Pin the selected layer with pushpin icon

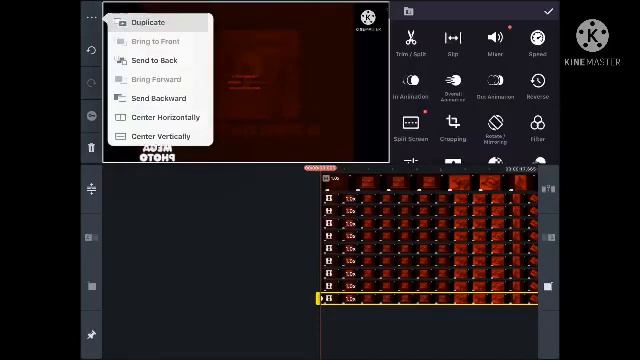(91, 335)
